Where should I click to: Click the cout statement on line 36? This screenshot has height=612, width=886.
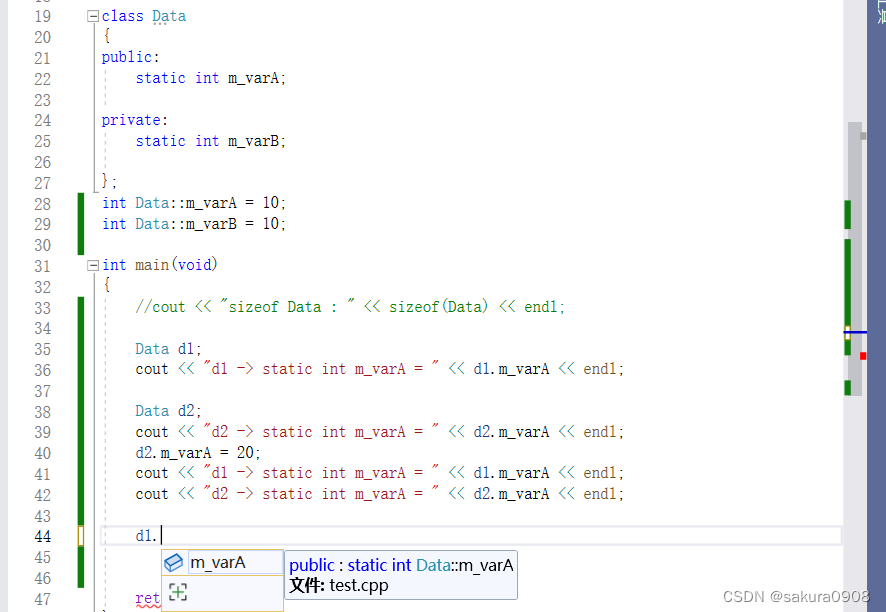(x=380, y=369)
